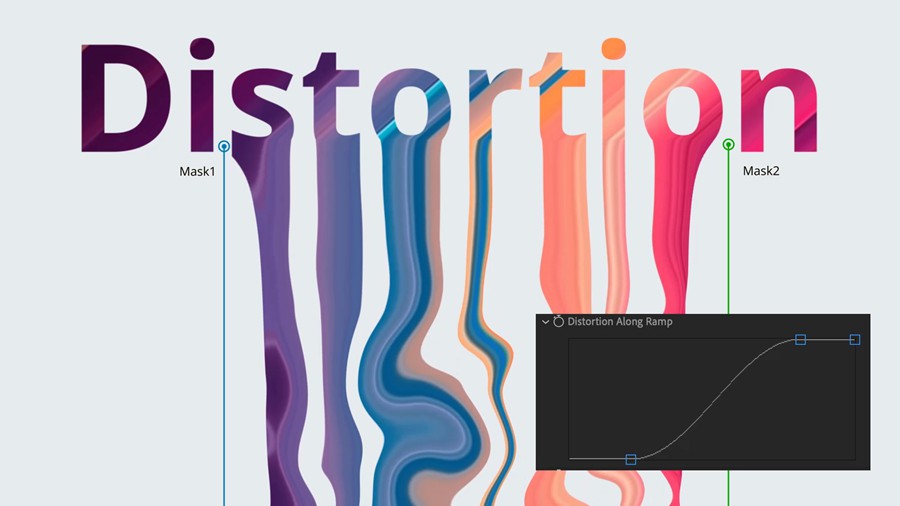Click the rising middle slope of the ramp curve

pyautogui.click(x=715, y=402)
